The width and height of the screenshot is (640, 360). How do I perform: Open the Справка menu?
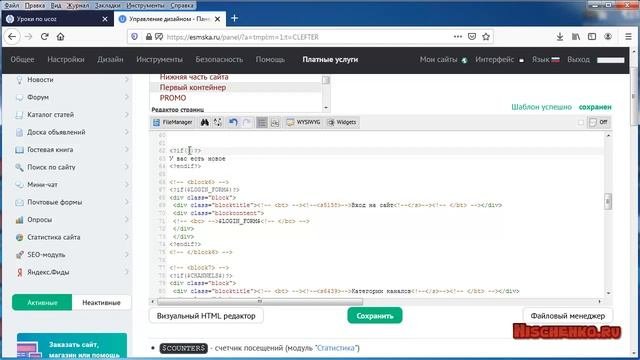[x=182, y=5]
